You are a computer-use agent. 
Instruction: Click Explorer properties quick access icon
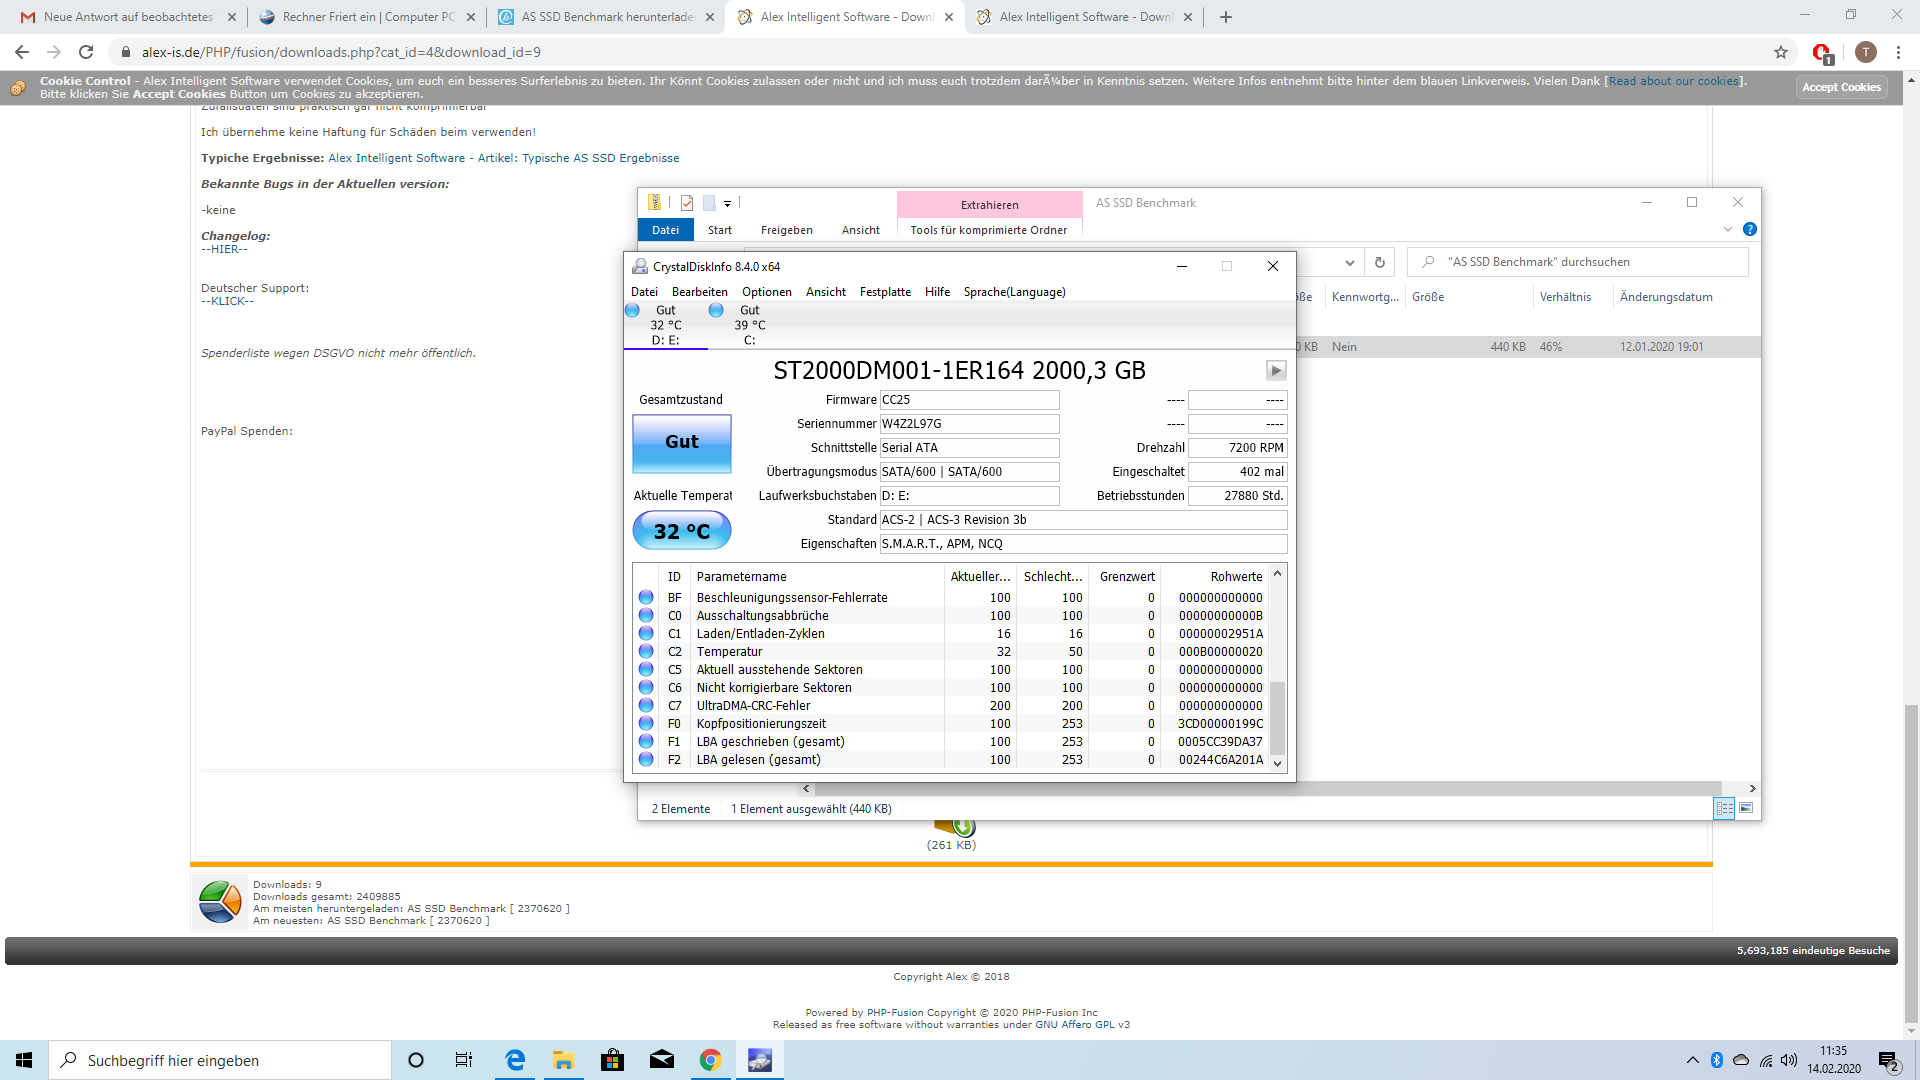click(x=687, y=203)
